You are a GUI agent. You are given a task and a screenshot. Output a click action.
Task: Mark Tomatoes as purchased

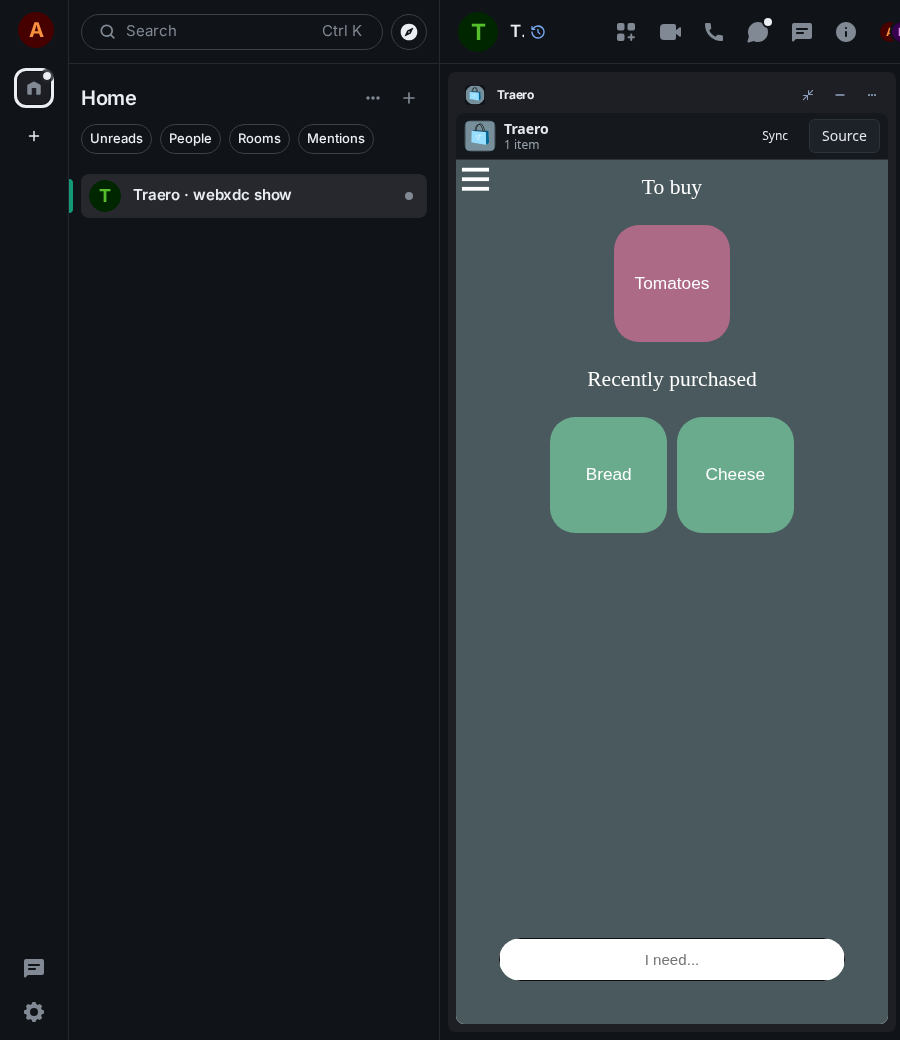[x=672, y=283]
